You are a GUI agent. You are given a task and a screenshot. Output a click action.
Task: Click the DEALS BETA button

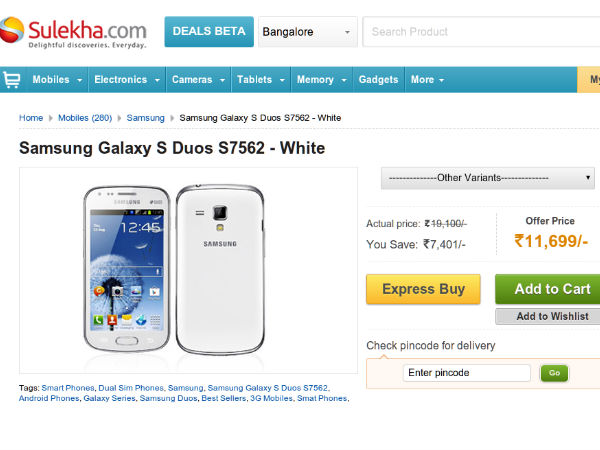[208, 32]
